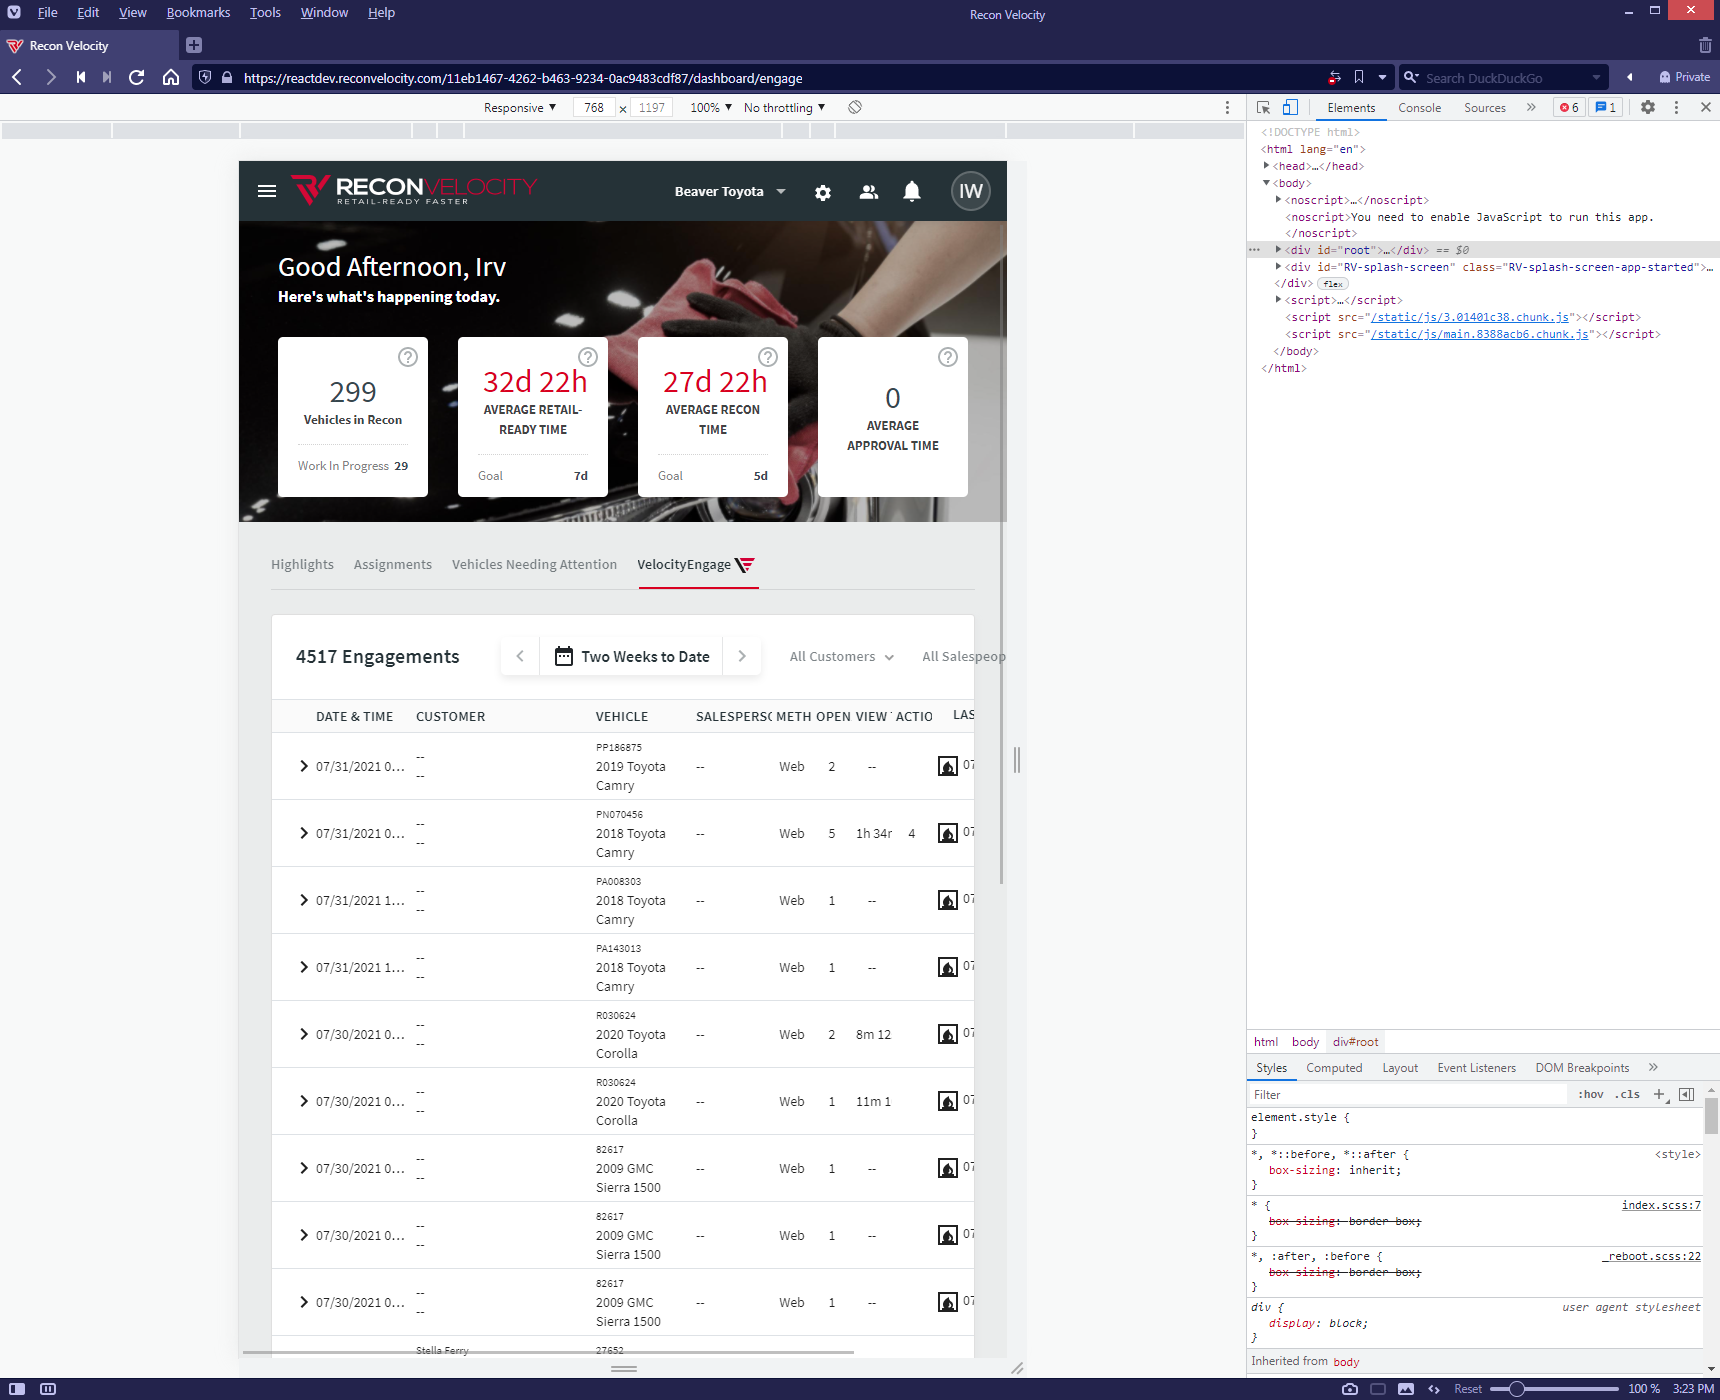
Task: Toggle the :hov element state panel
Action: (x=1590, y=1094)
